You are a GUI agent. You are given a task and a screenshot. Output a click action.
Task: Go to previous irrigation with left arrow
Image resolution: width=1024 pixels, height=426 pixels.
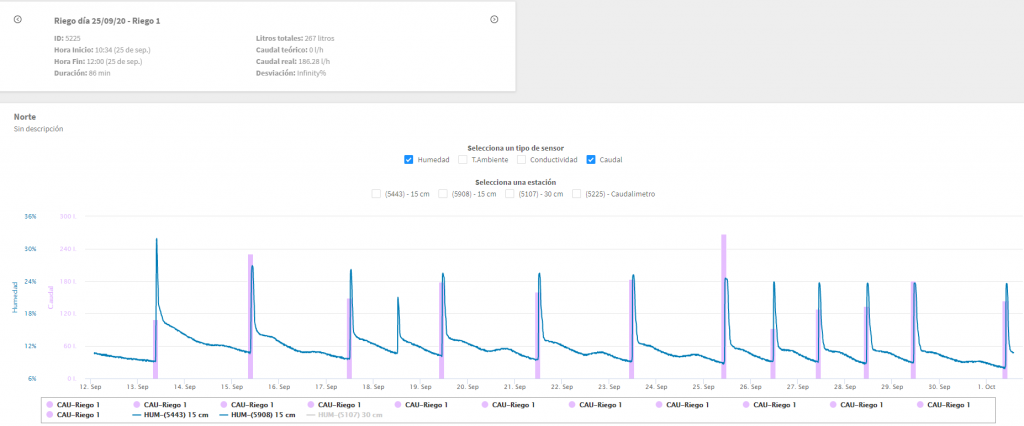click(18, 19)
